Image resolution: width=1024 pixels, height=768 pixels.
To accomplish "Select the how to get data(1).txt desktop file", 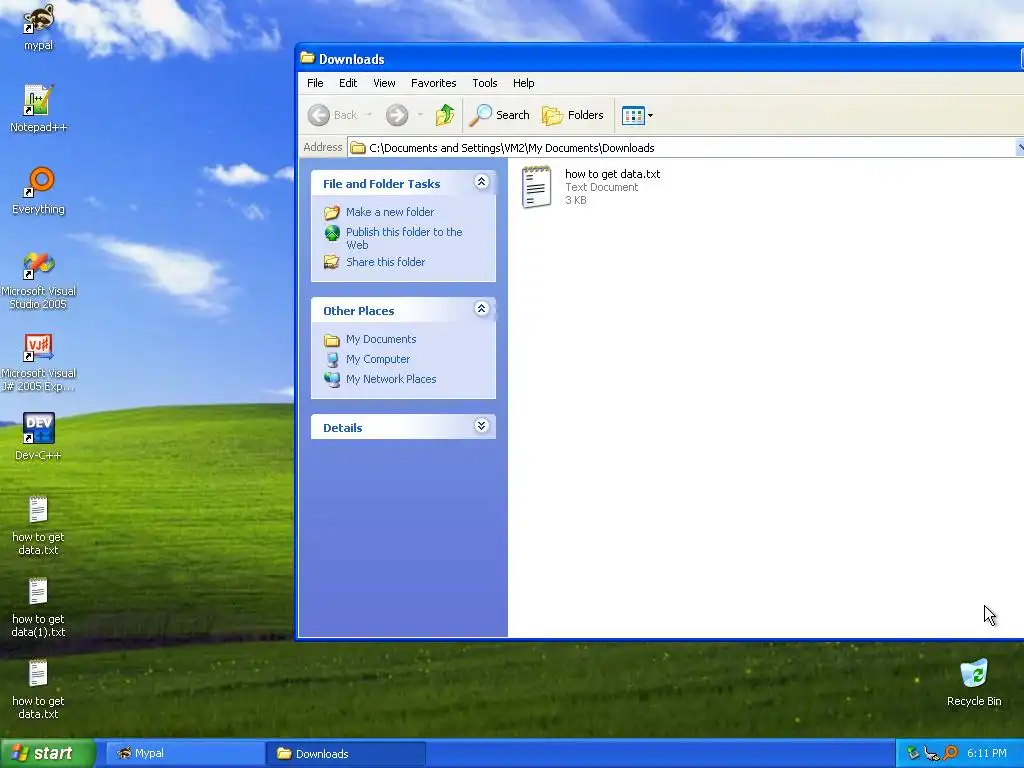I will [38, 607].
